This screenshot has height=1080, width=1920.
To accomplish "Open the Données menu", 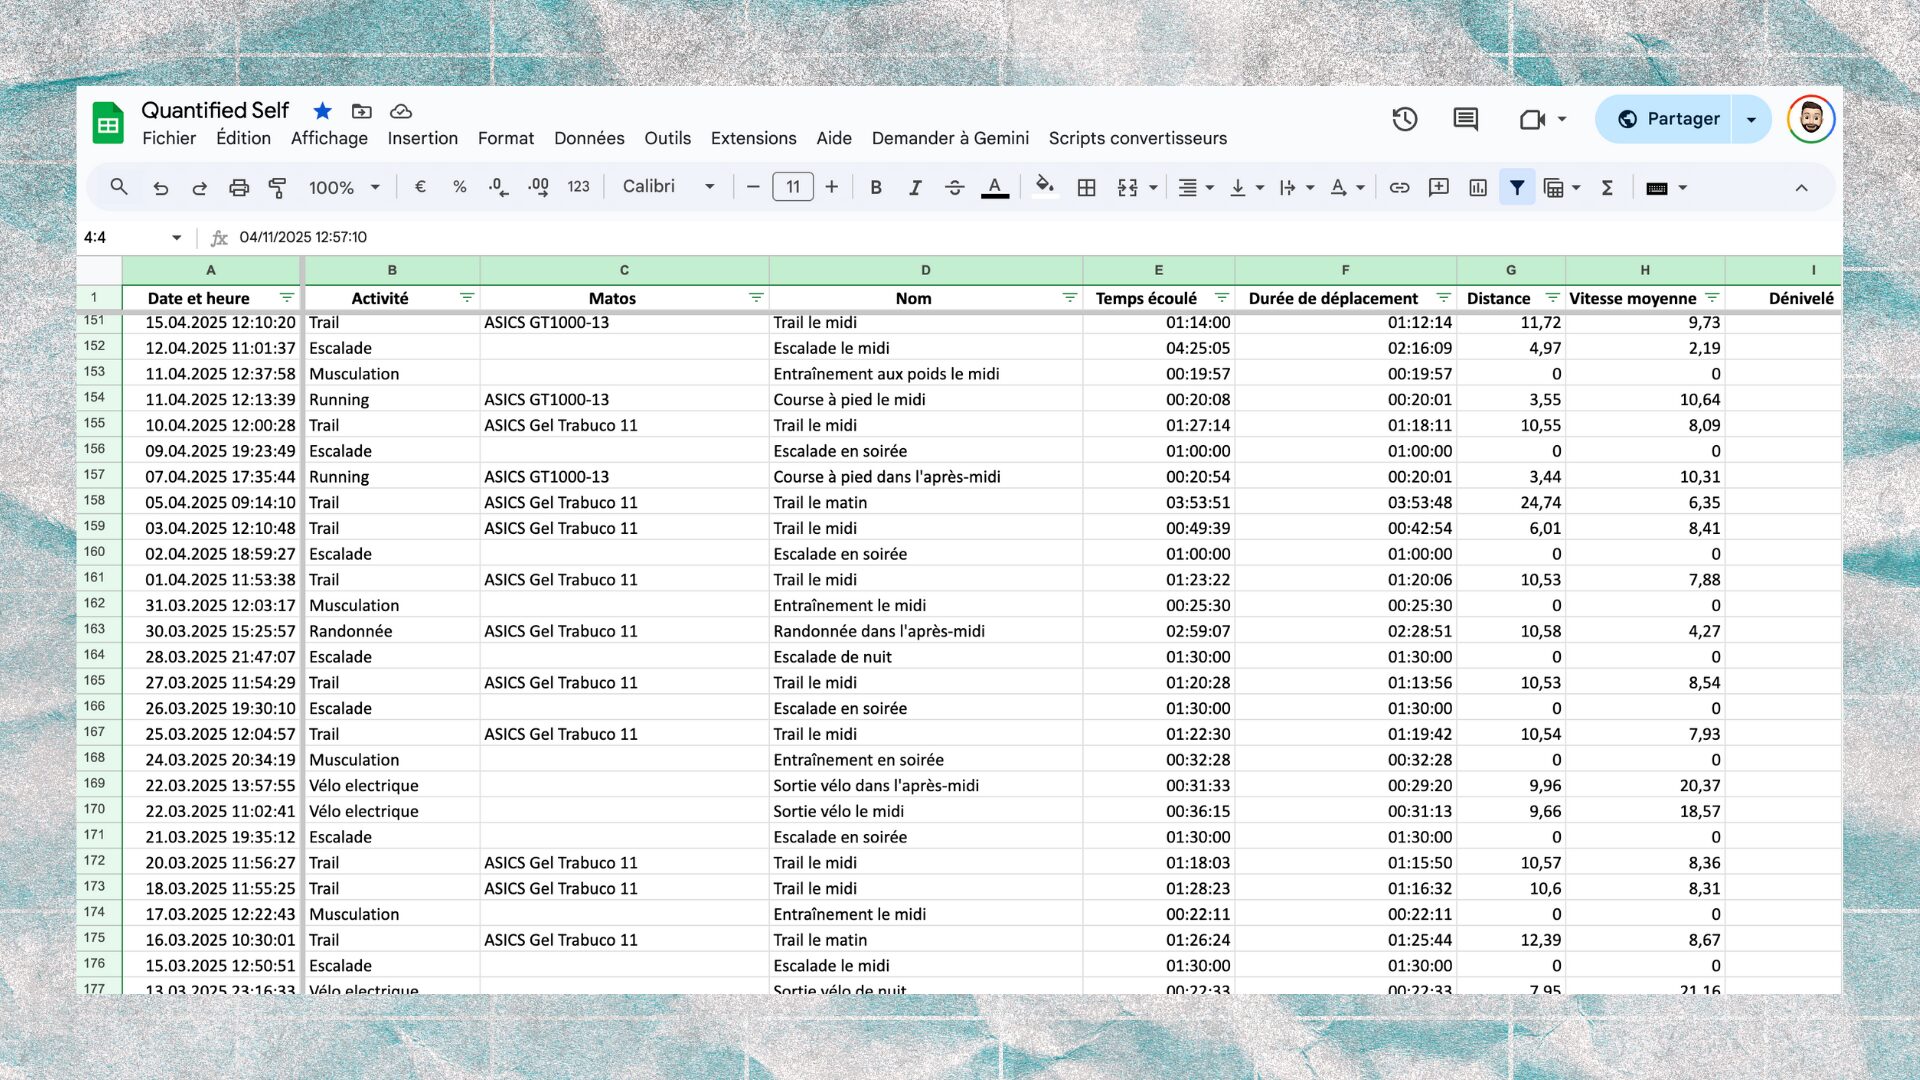I will [x=588, y=138].
